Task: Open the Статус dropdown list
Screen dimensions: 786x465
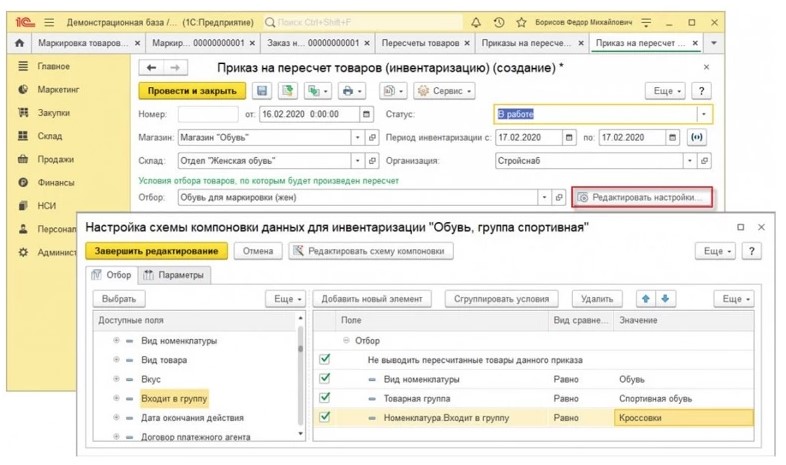Action: (x=702, y=114)
